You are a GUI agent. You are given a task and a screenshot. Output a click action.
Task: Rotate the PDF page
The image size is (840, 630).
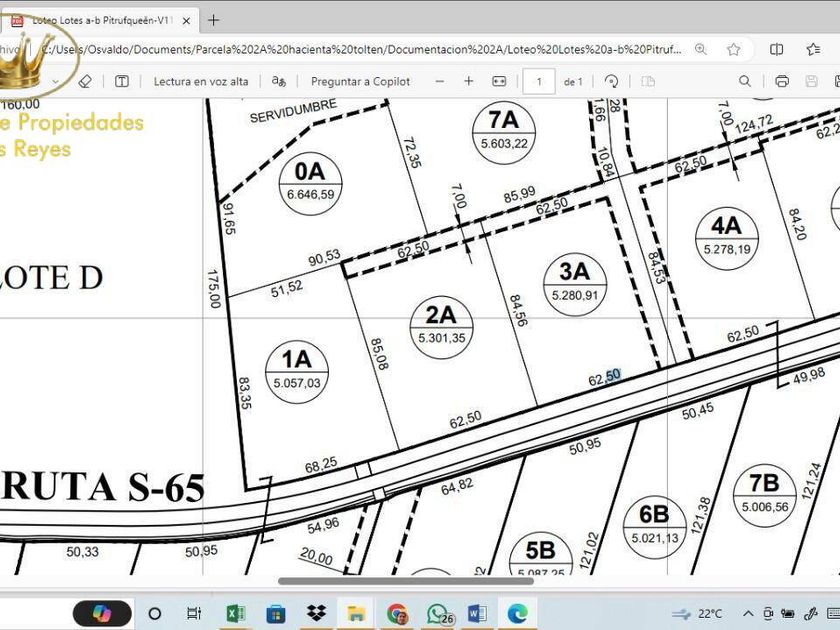(x=612, y=81)
